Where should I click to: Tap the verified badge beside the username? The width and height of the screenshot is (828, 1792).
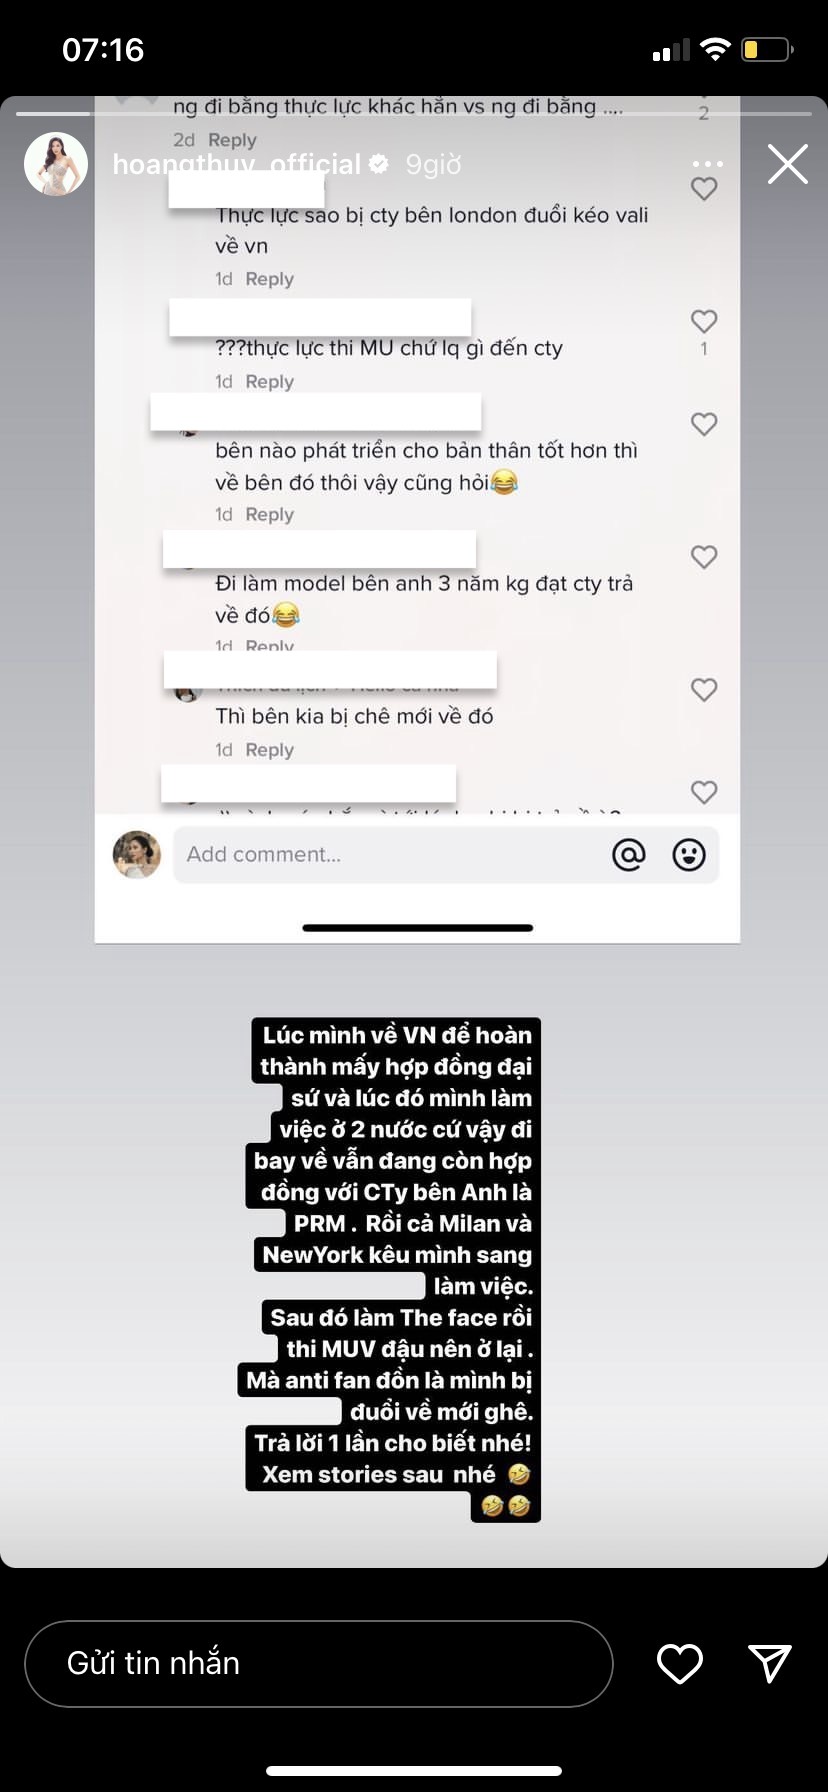(x=379, y=164)
